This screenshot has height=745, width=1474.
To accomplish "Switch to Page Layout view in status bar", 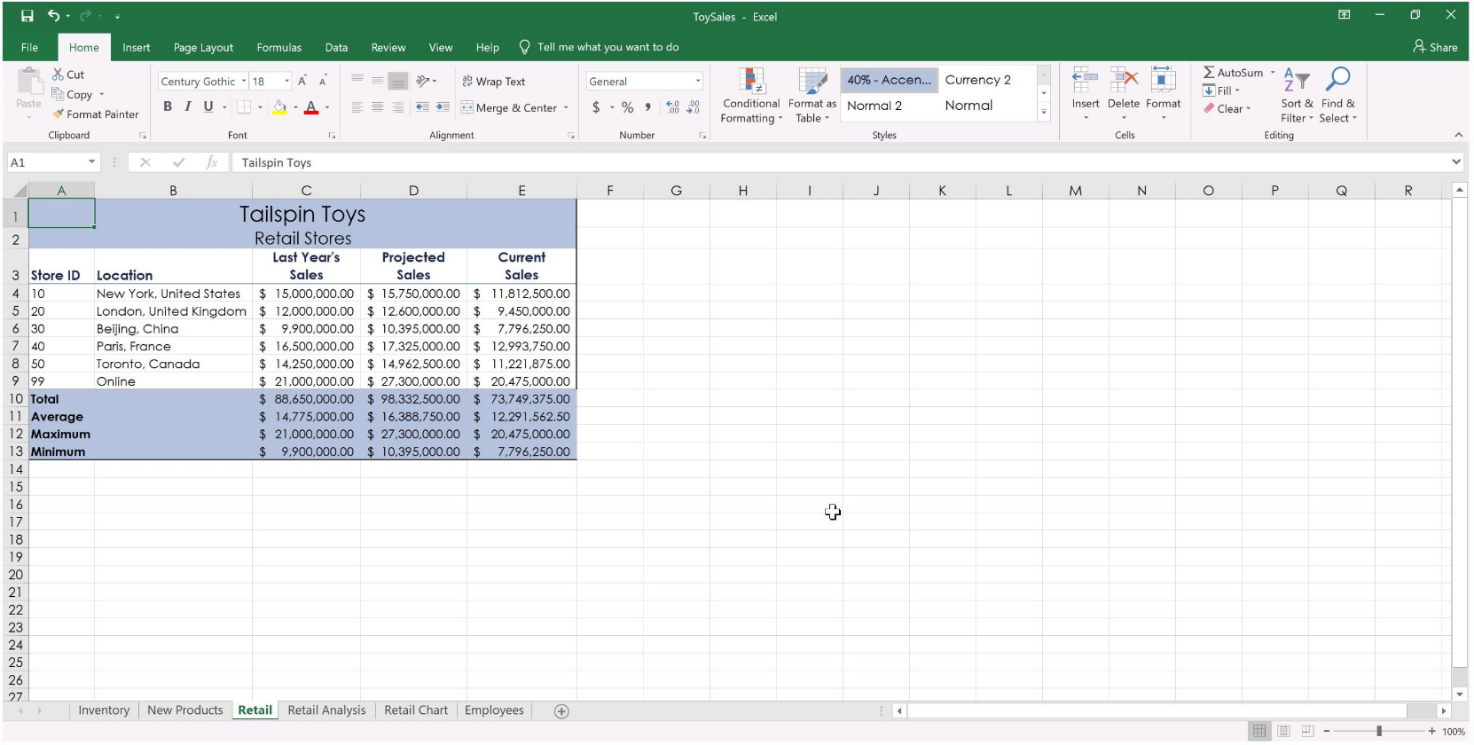I will [x=1283, y=731].
